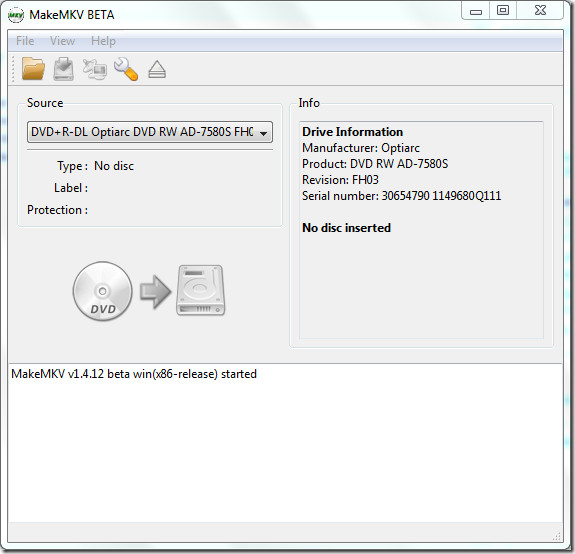The image size is (575, 554).
Task: Click the hard drive destination image
Action: pyautogui.click(x=201, y=290)
